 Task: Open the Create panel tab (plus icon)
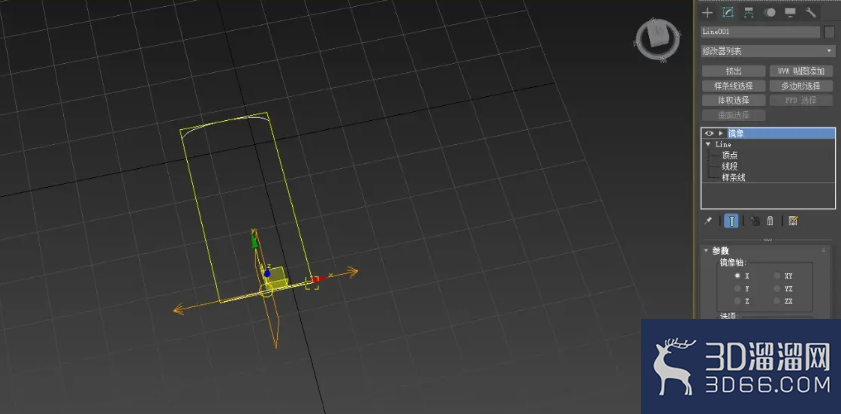707,12
